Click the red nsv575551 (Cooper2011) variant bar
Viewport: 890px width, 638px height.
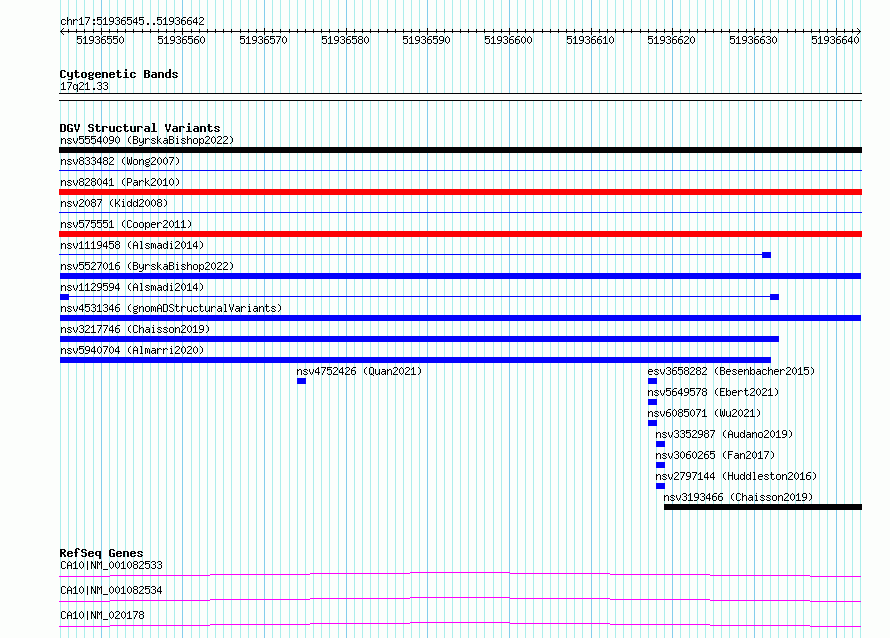tap(460, 234)
